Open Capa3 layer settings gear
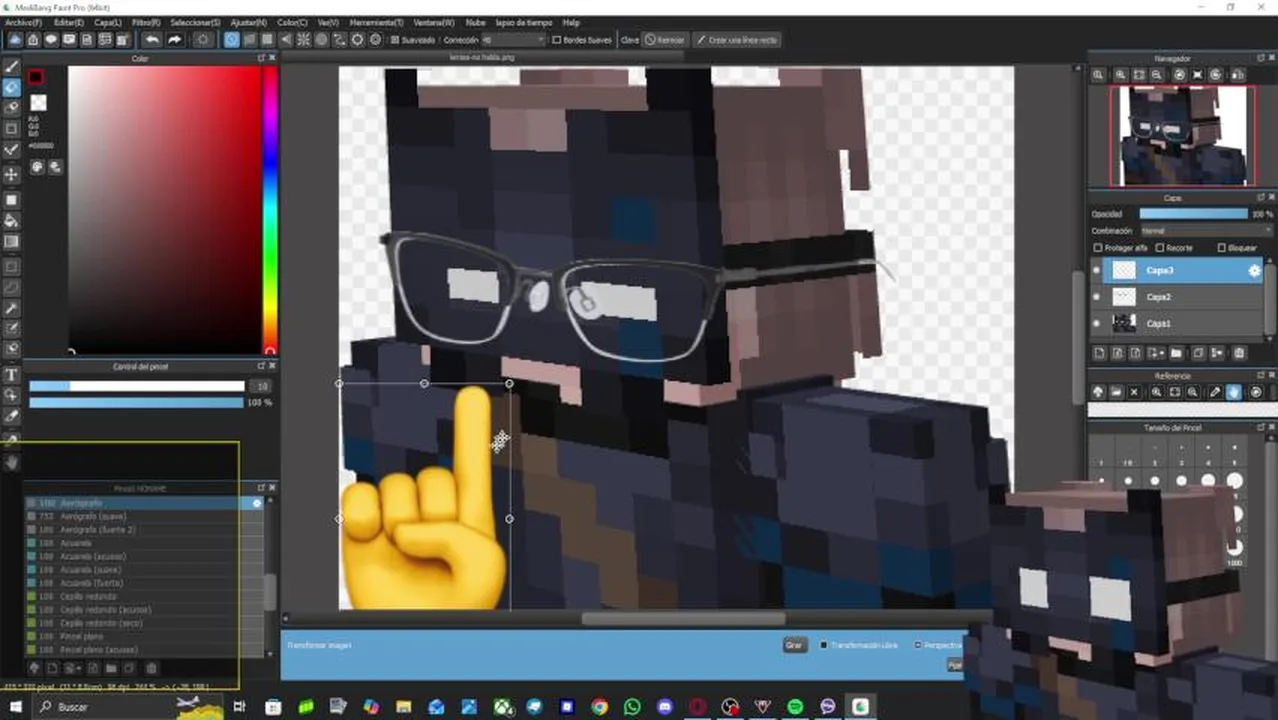1278x720 pixels. [x=1254, y=270]
